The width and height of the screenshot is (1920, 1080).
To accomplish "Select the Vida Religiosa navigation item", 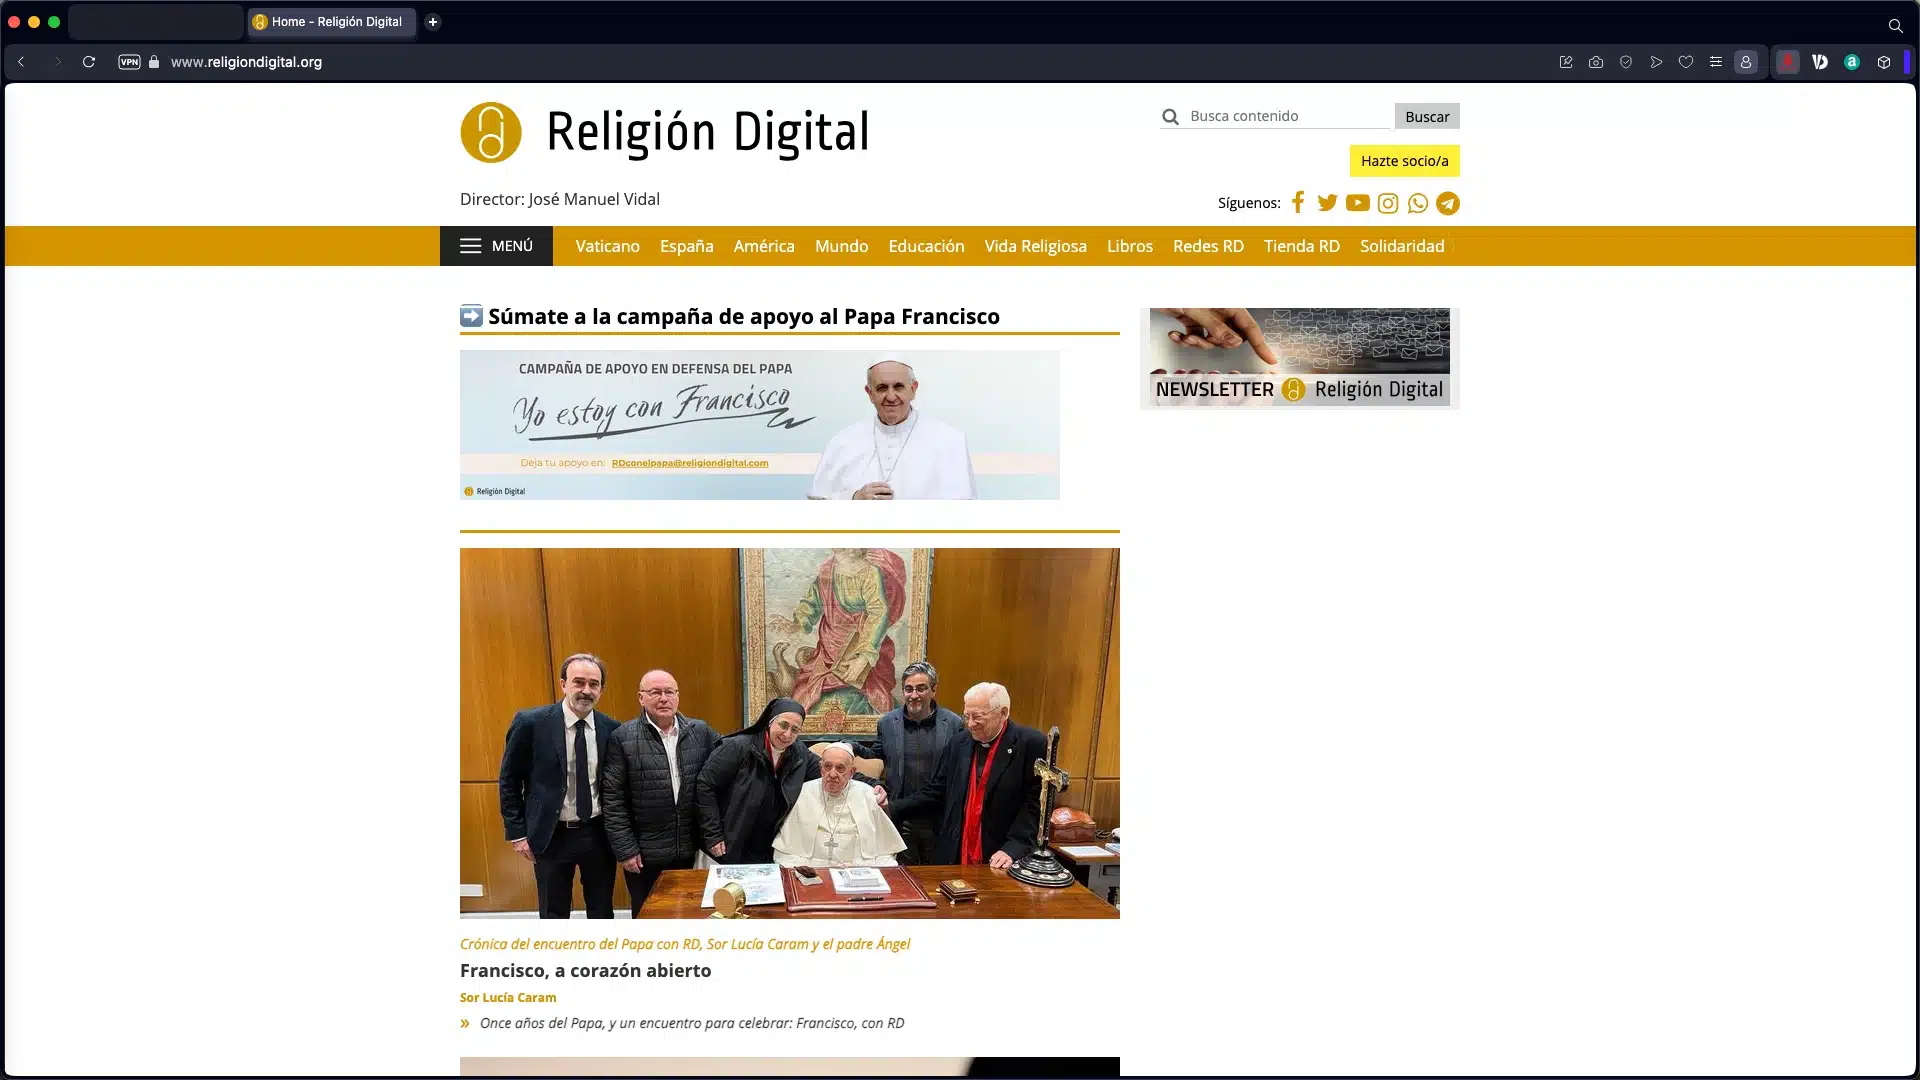I will (1035, 246).
